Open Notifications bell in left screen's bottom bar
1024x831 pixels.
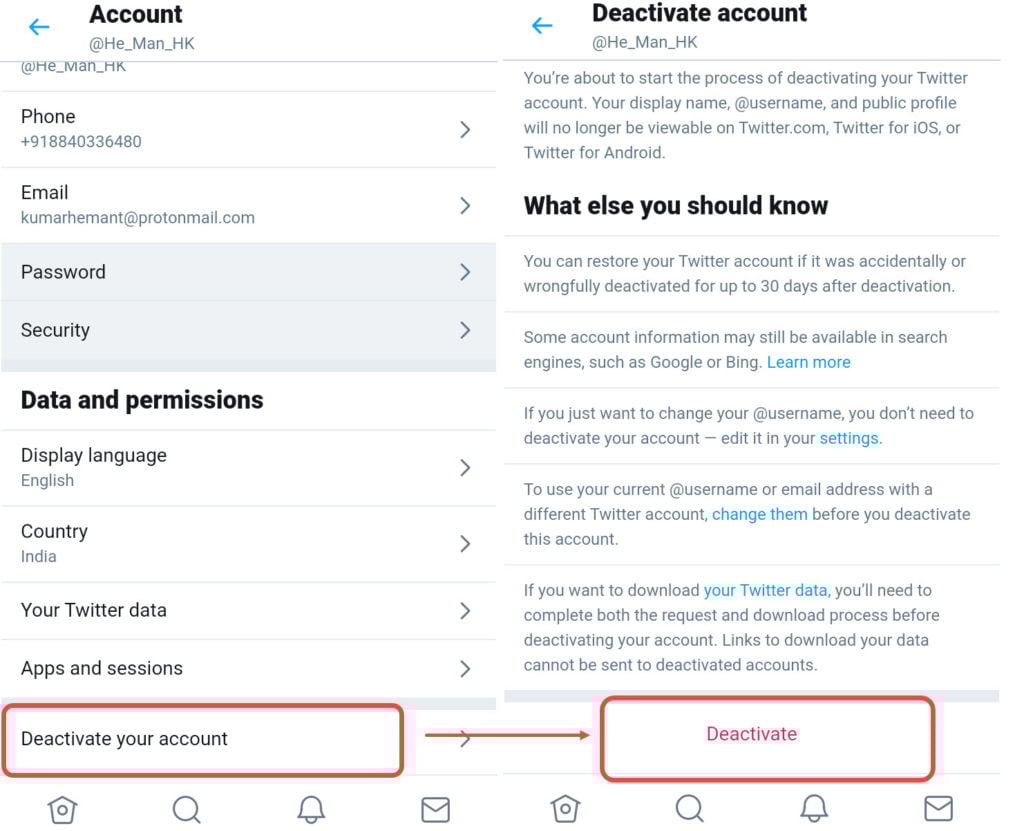[x=312, y=809]
